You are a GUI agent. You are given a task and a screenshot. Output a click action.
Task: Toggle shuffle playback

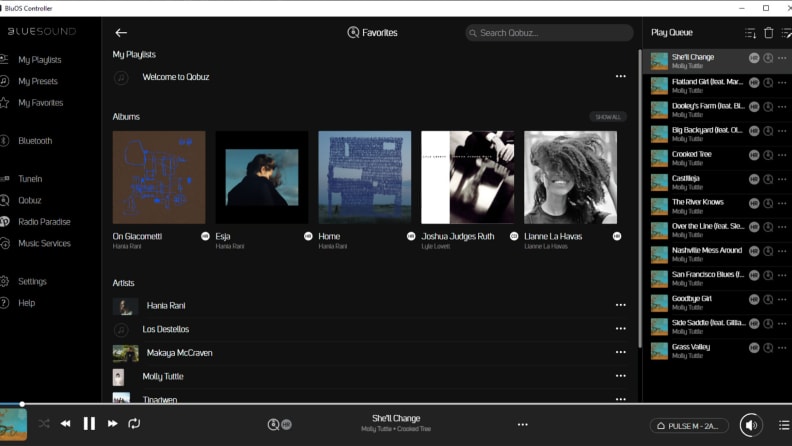point(44,424)
